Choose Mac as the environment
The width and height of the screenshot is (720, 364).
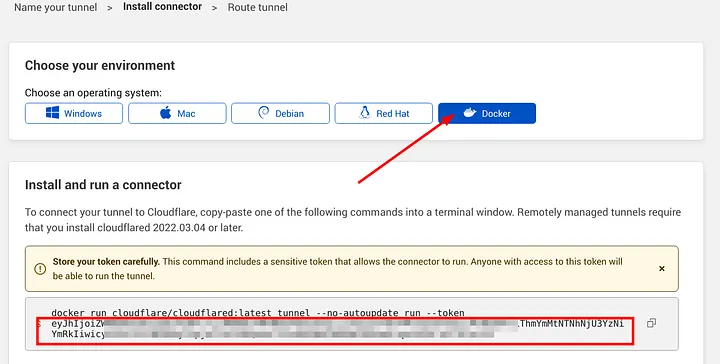pos(177,113)
